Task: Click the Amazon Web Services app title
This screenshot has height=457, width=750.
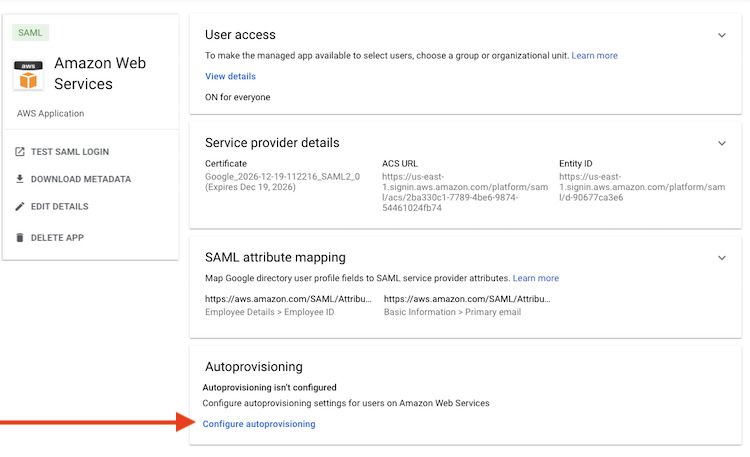Action: (99, 73)
